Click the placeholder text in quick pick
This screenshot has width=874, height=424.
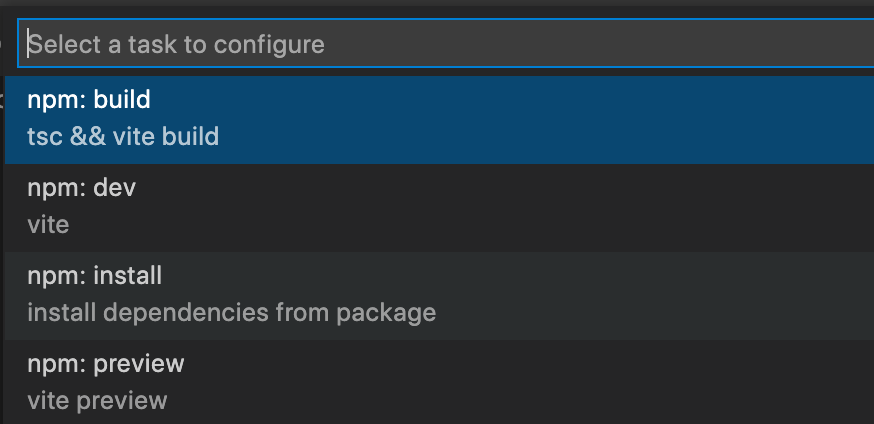[x=177, y=45]
